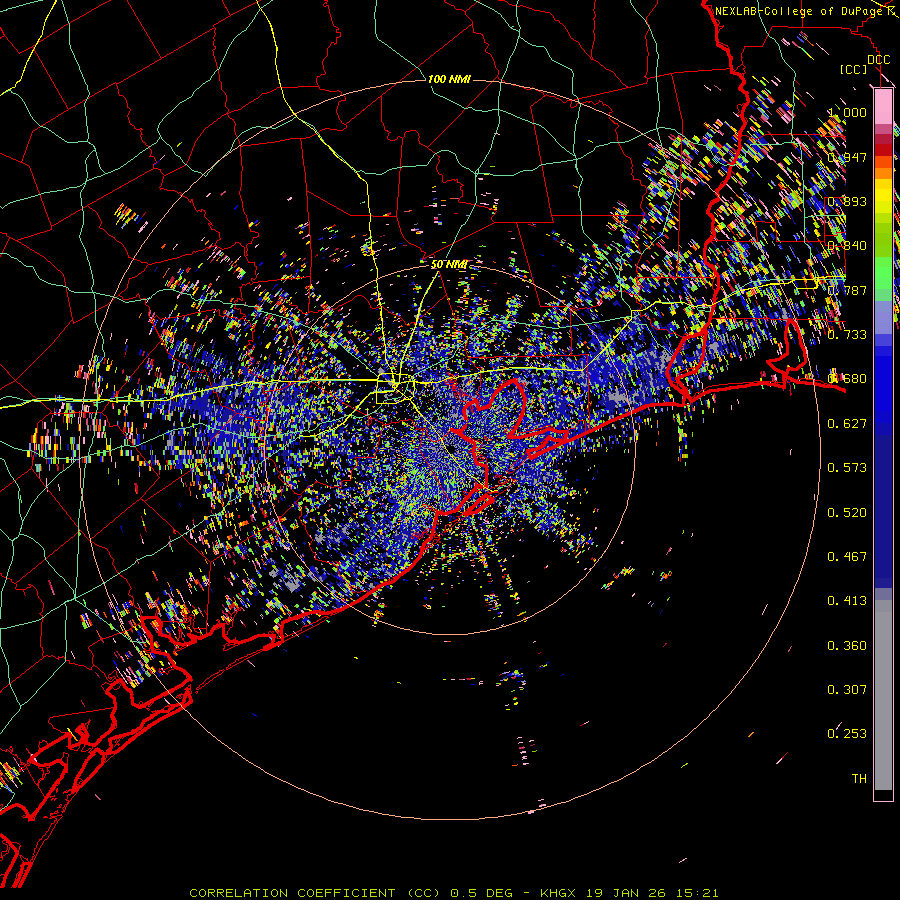Click the 0.520 legend value

(x=847, y=513)
